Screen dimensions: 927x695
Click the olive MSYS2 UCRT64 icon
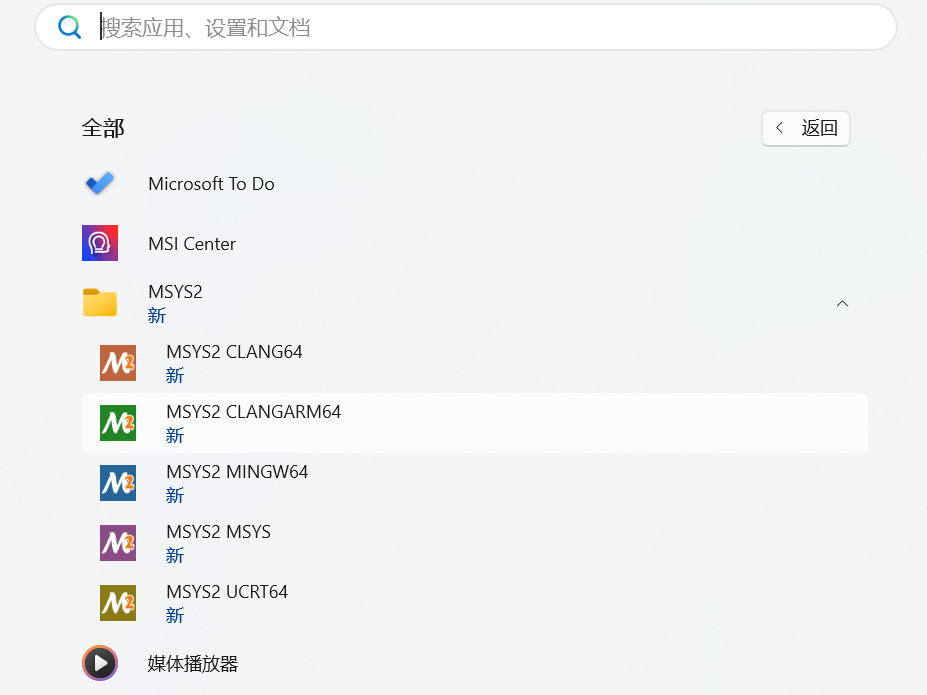point(118,603)
